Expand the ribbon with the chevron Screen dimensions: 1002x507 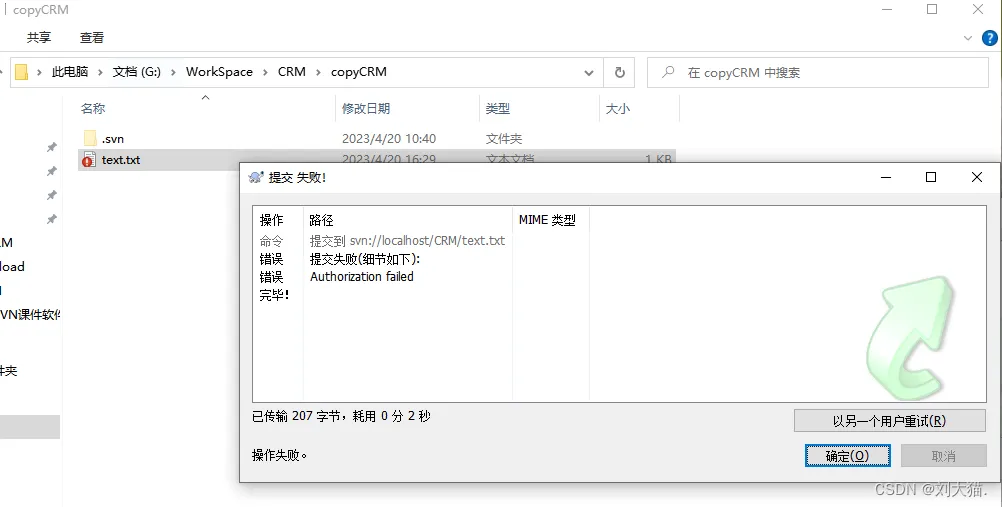(967, 38)
